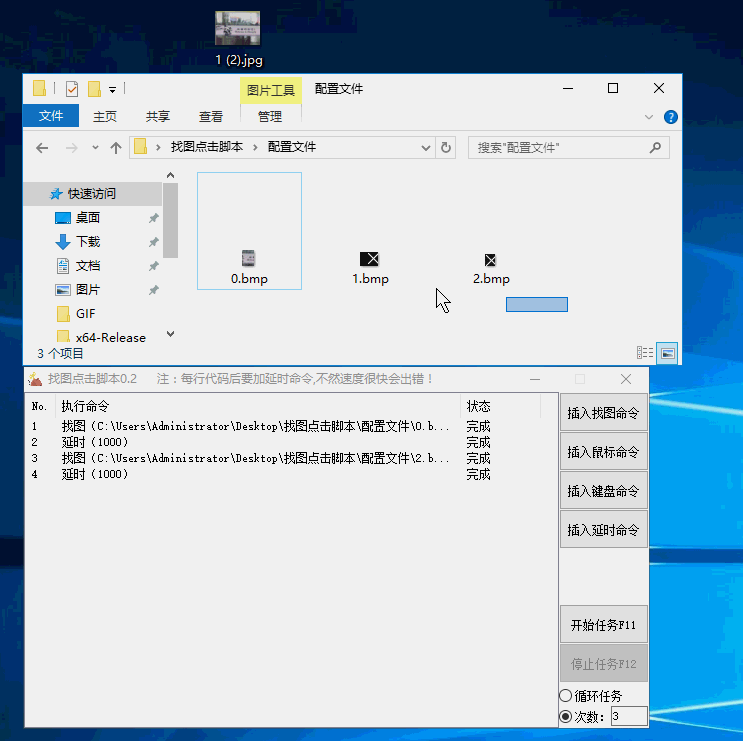Unpin 图片 using its pin icon

coord(153,290)
